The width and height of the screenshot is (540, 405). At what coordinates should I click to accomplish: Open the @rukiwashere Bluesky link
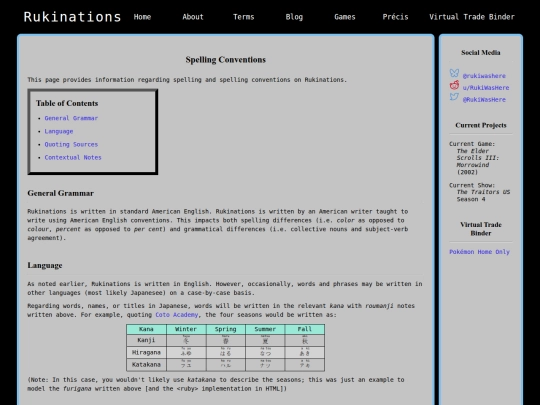click(484, 76)
